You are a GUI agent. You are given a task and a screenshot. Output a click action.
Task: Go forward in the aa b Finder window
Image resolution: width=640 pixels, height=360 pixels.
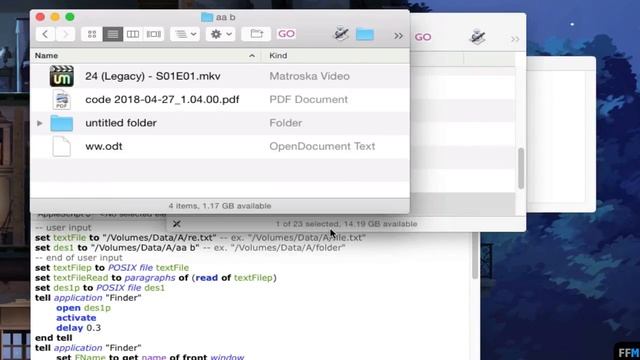pos(65,34)
